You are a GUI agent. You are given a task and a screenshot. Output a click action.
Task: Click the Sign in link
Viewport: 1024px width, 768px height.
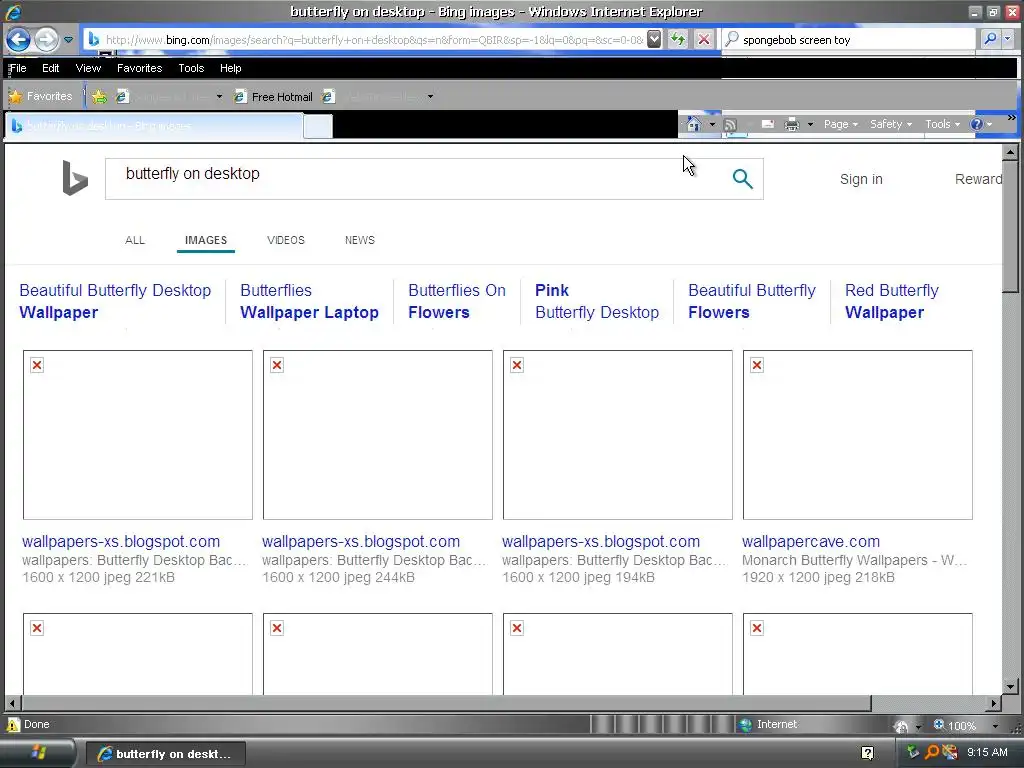861,179
